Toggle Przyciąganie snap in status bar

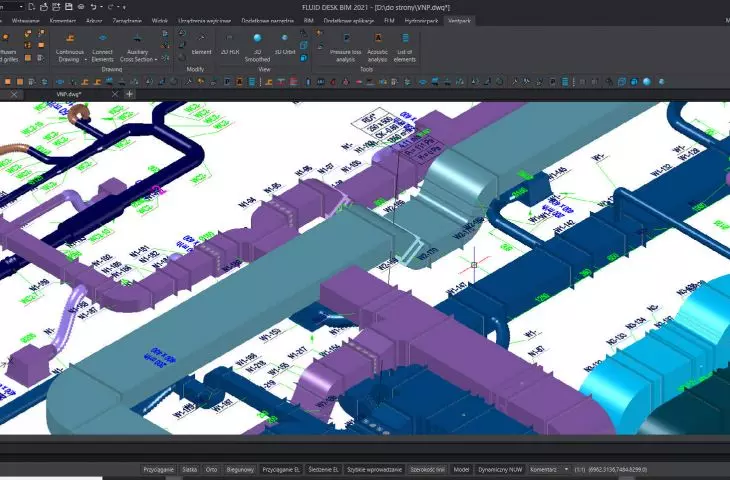(x=158, y=469)
